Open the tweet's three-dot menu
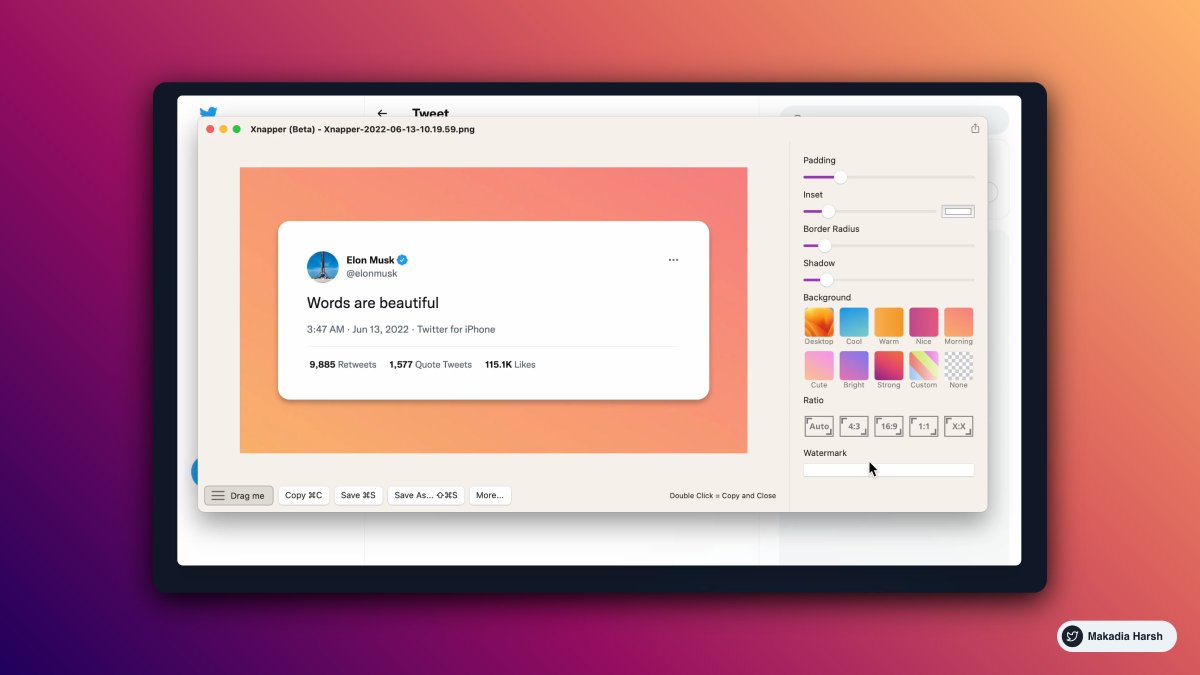Screen dimensions: 1200x675 (673, 260)
